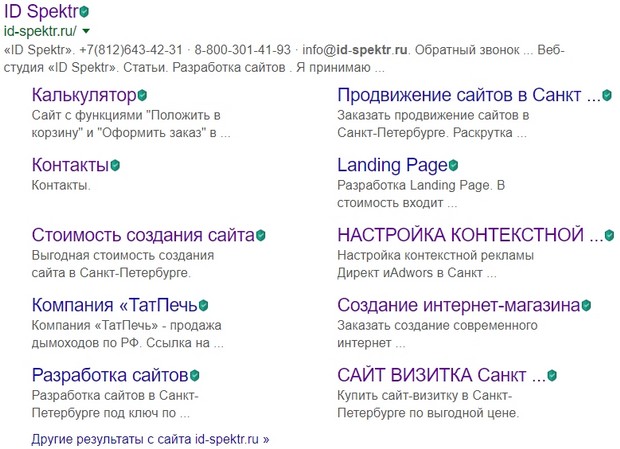Click snippet 'Сайт с функциями "Положить в'
This screenshot has width=620, height=449.
pyautogui.click(x=126, y=115)
